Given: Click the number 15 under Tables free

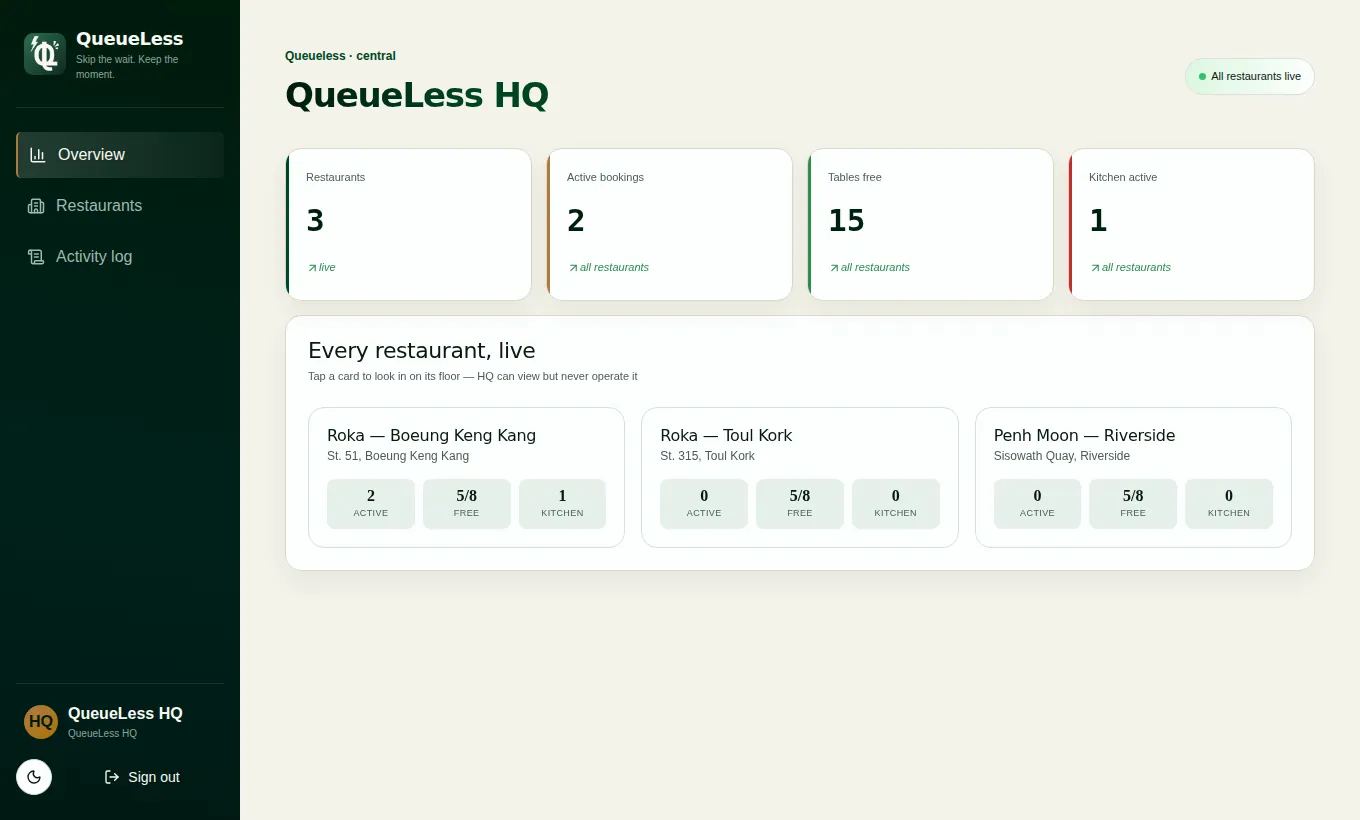Looking at the screenshot, I should point(846,221).
